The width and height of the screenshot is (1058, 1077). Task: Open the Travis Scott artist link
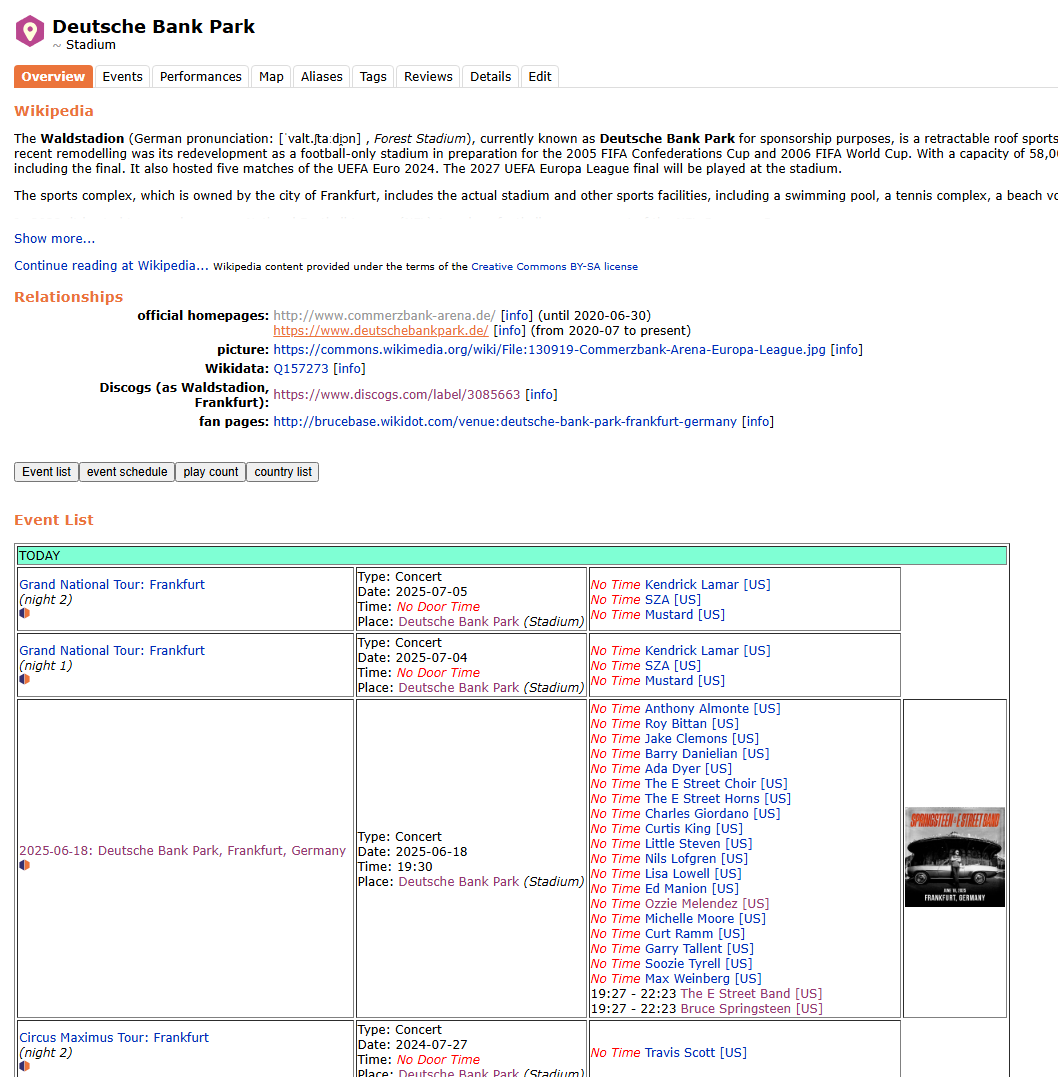pos(680,1053)
